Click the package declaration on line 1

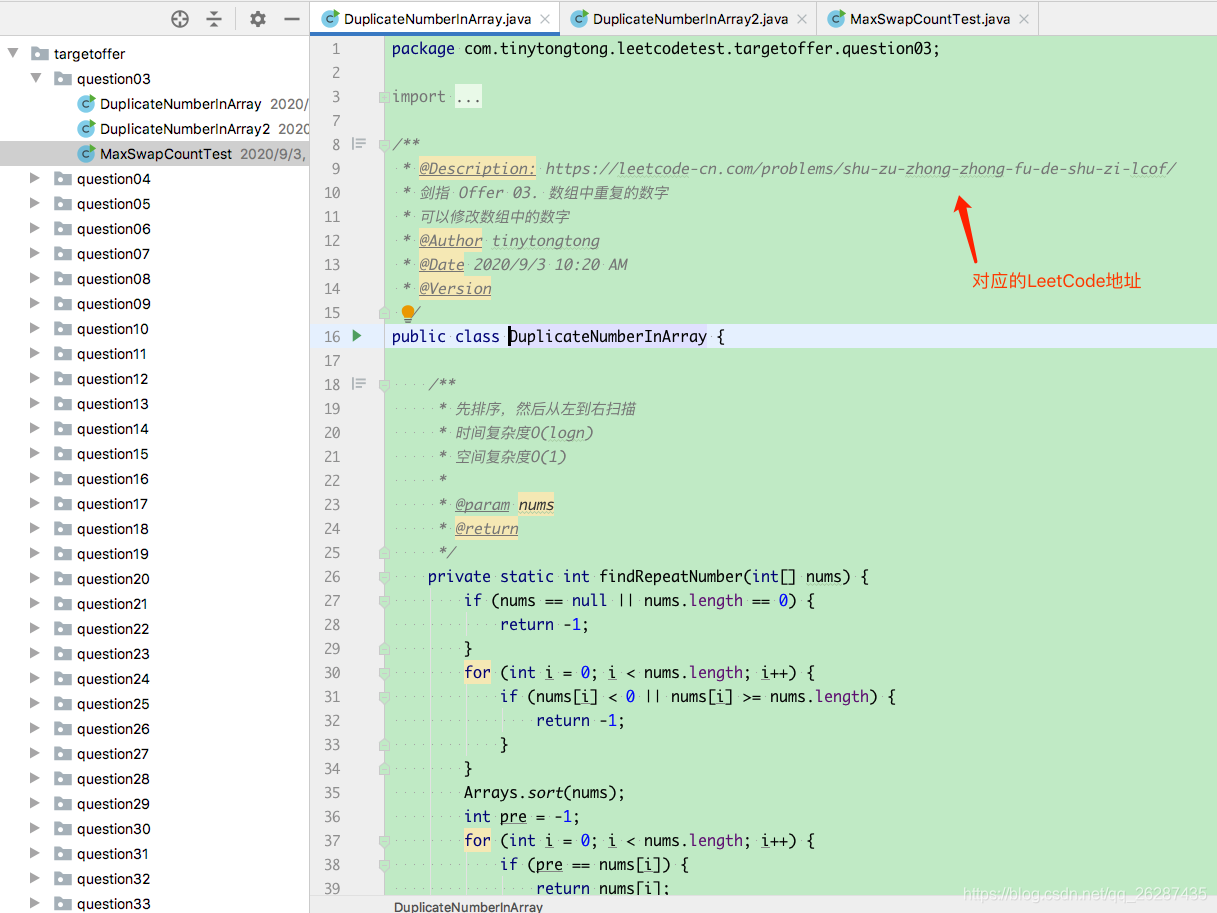666,49
